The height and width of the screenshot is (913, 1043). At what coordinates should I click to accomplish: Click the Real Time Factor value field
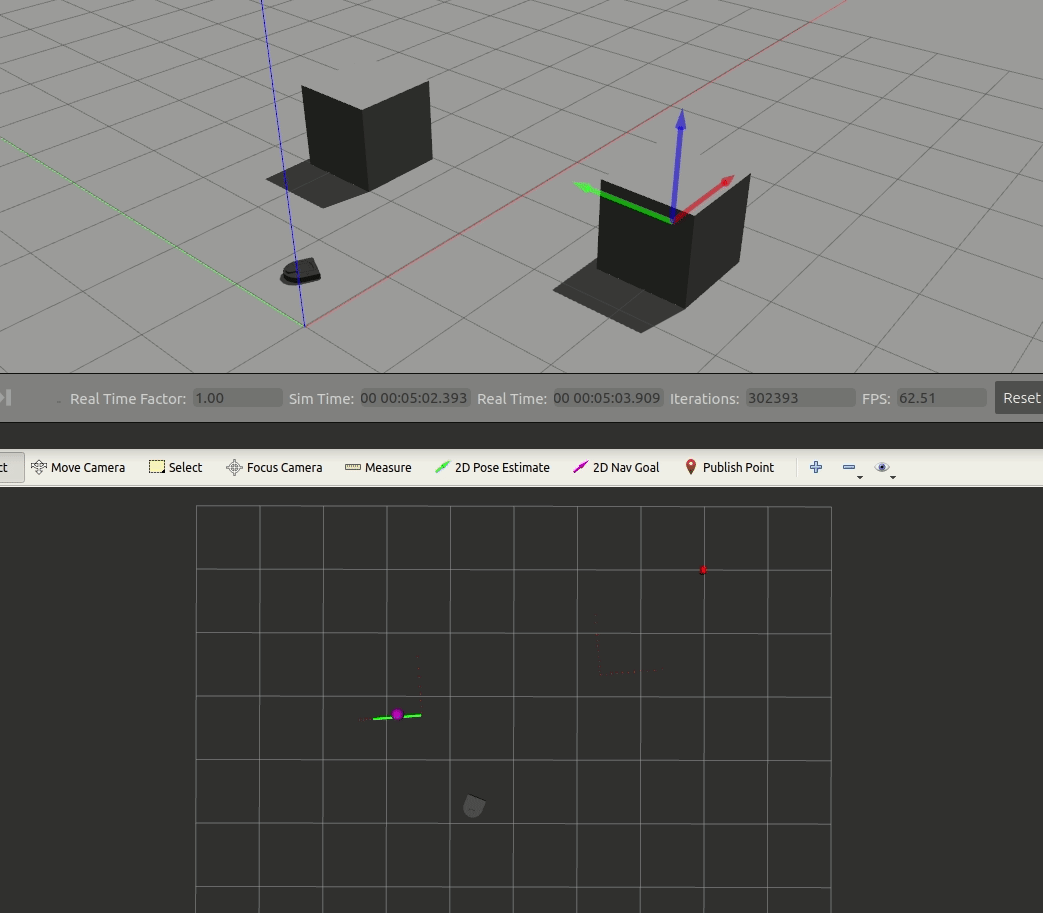pos(237,398)
